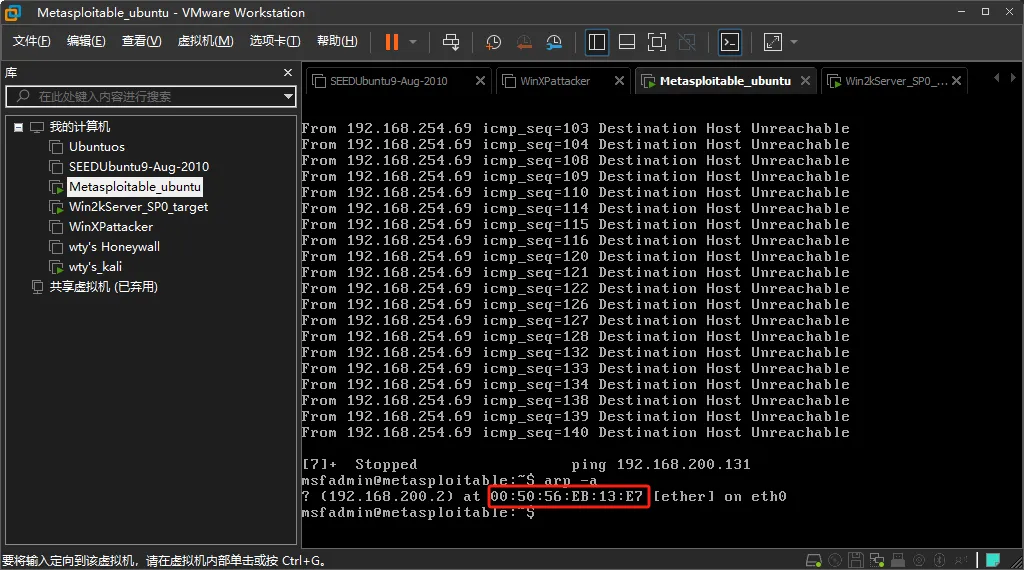Click the Metasploitable_ubuntu VM icon in library
This screenshot has height=570, width=1024.
pos(56,187)
